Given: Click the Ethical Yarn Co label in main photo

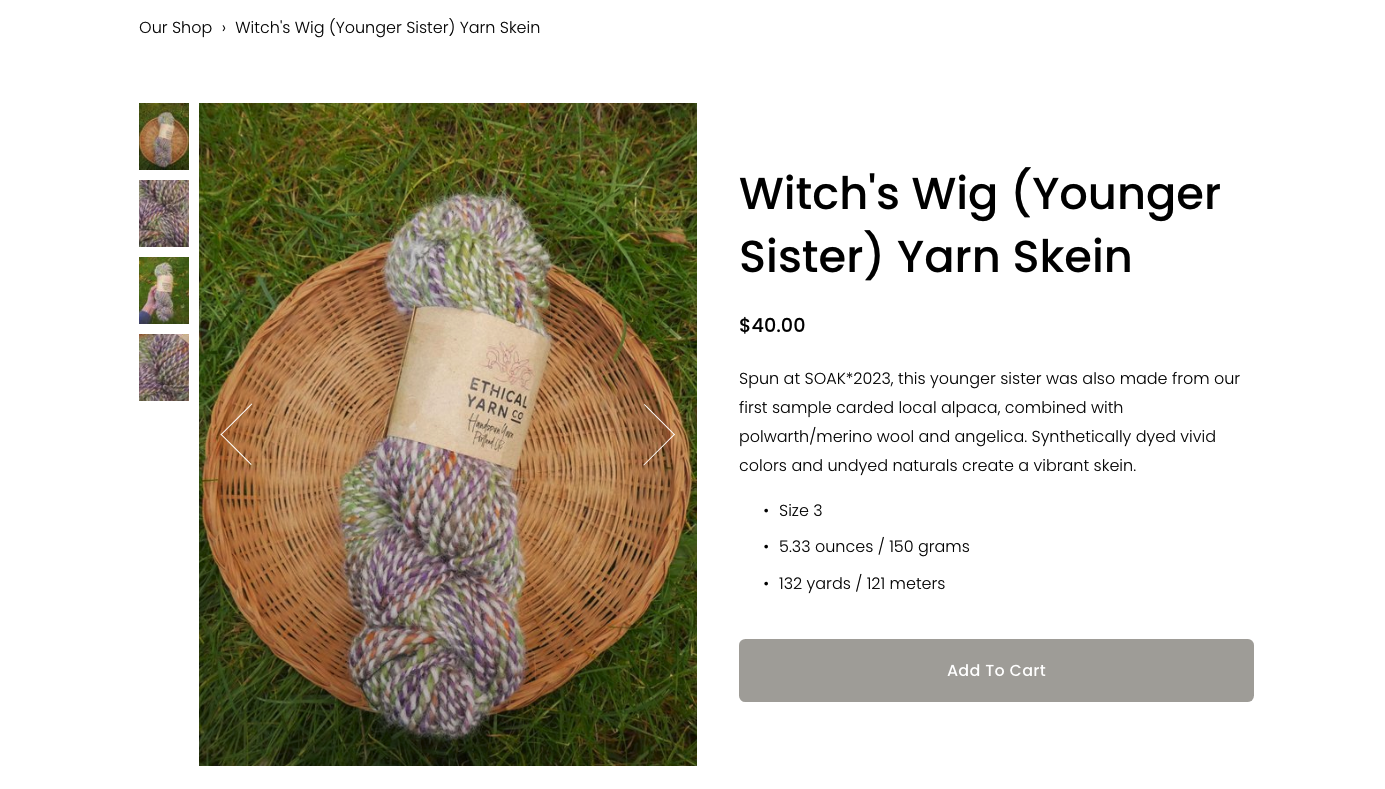Looking at the screenshot, I should tap(468, 389).
